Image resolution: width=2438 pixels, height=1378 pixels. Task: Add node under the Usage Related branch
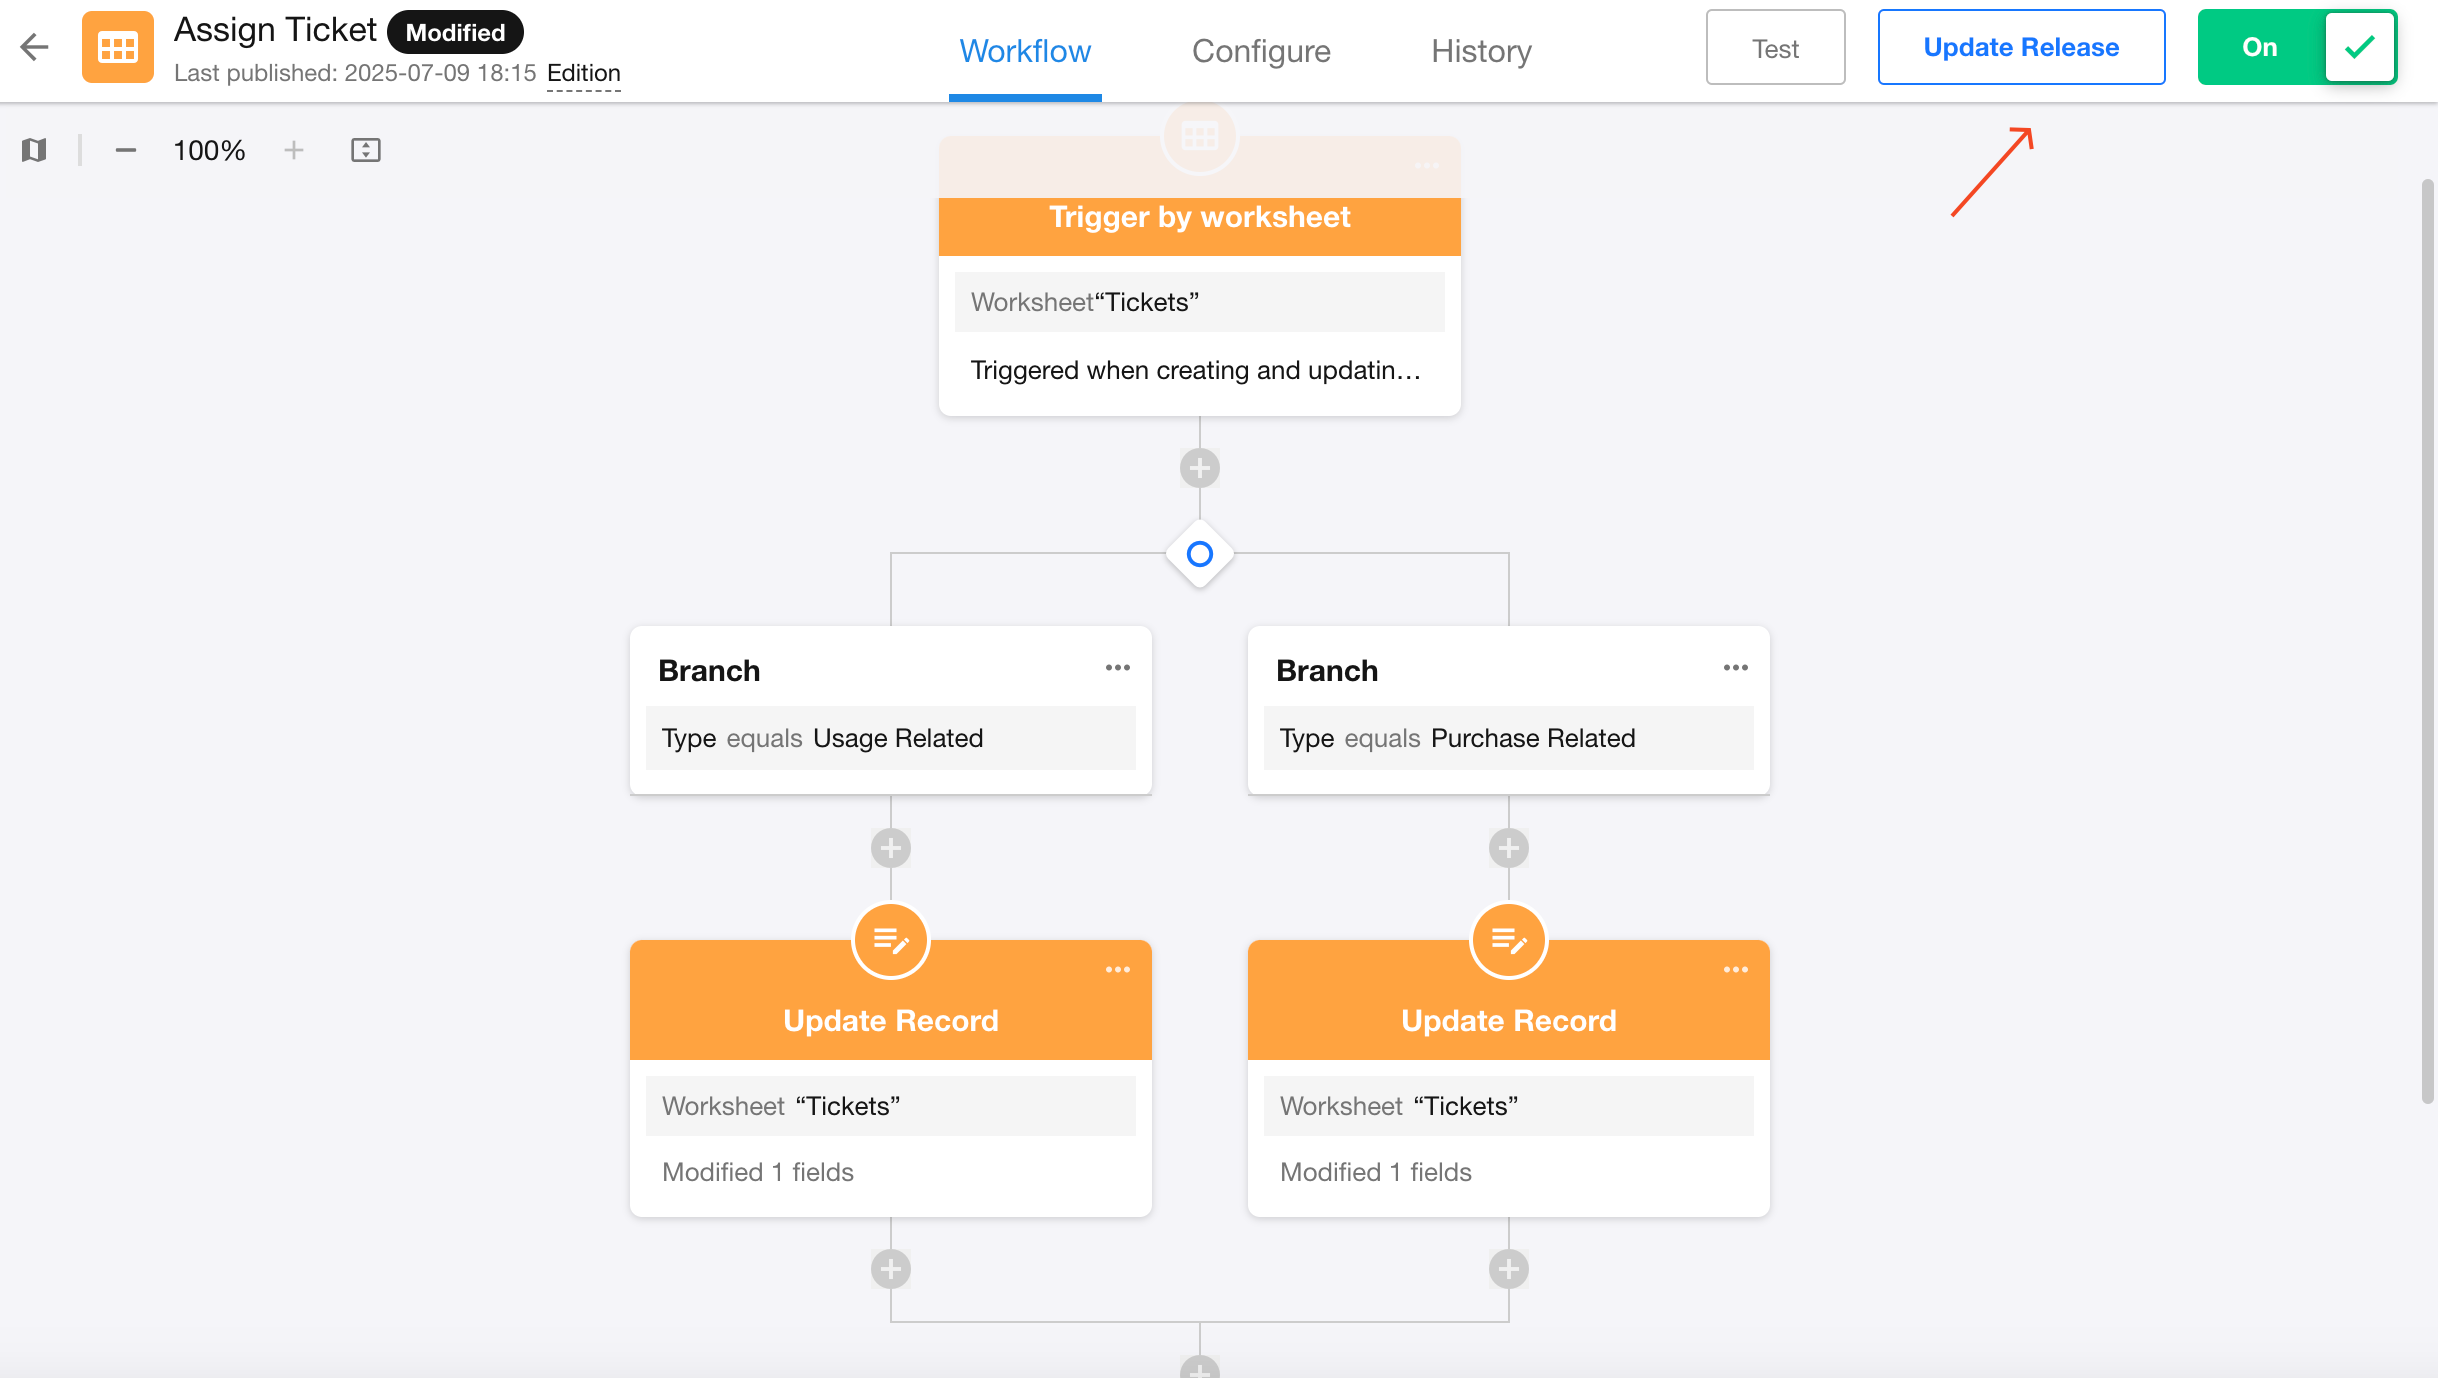890,848
